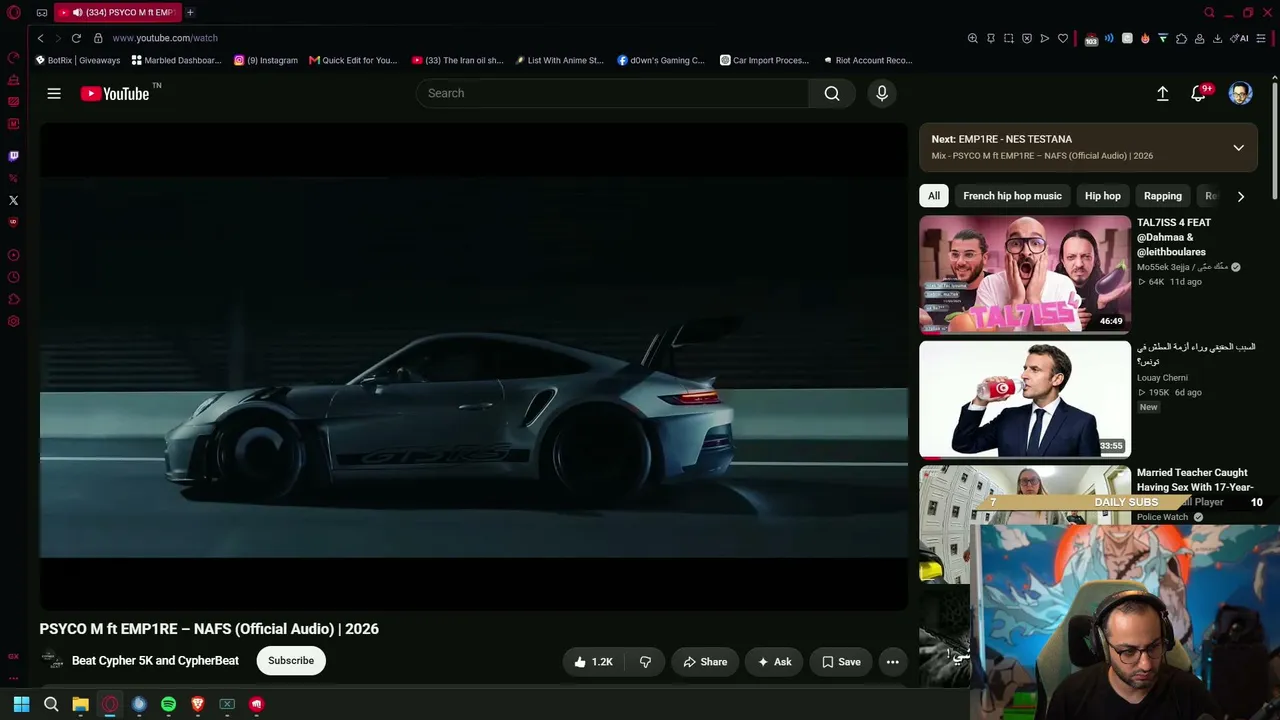
Task: Click the zoom magnifier in the address bar
Action: coord(972,38)
